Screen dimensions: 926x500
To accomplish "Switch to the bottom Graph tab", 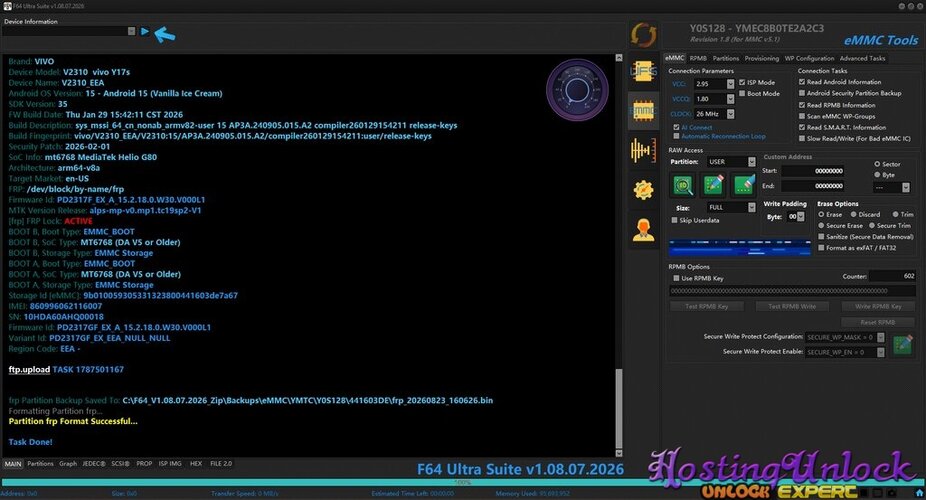I will coord(68,463).
